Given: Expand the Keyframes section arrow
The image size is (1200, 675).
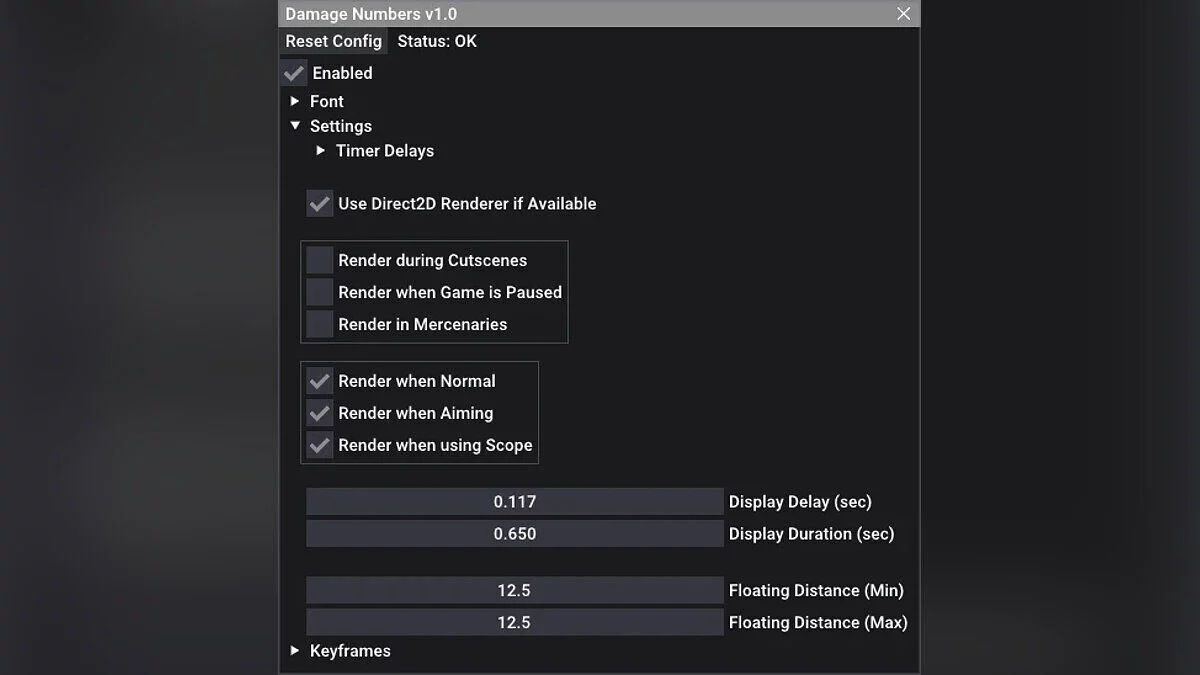Looking at the screenshot, I should [x=295, y=651].
